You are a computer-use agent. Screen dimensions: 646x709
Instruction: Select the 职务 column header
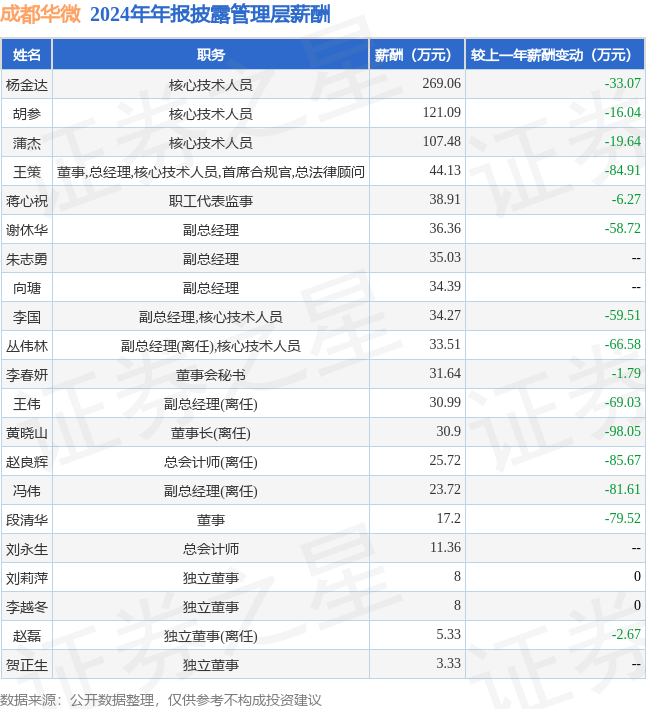211,55
